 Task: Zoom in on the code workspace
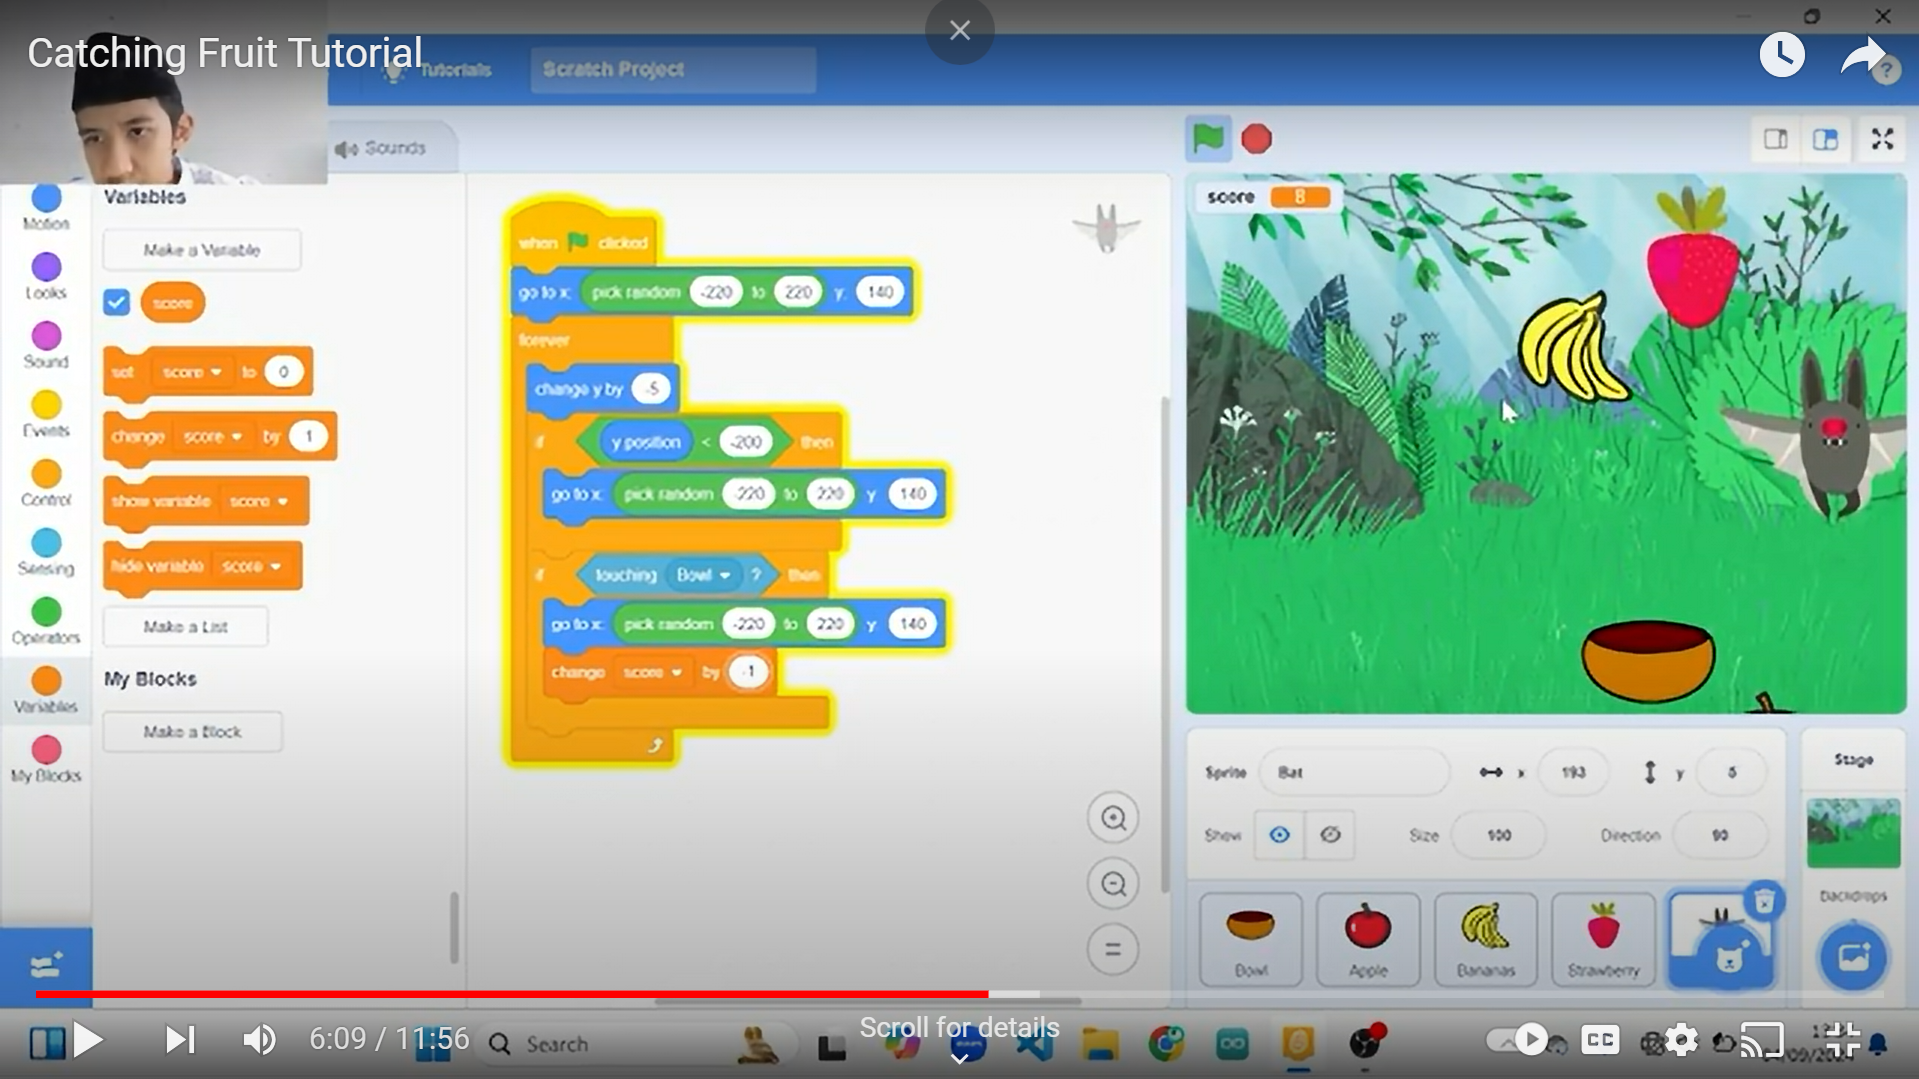coord(1112,818)
